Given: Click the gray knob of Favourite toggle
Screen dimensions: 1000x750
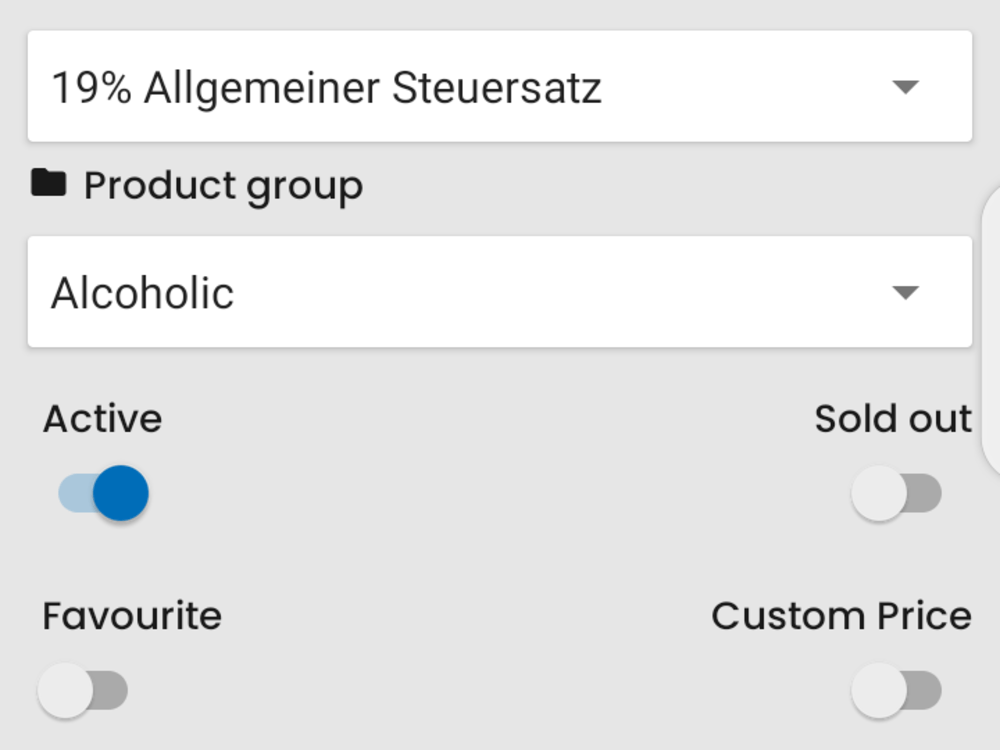Looking at the screenshot, I should 65,690.
